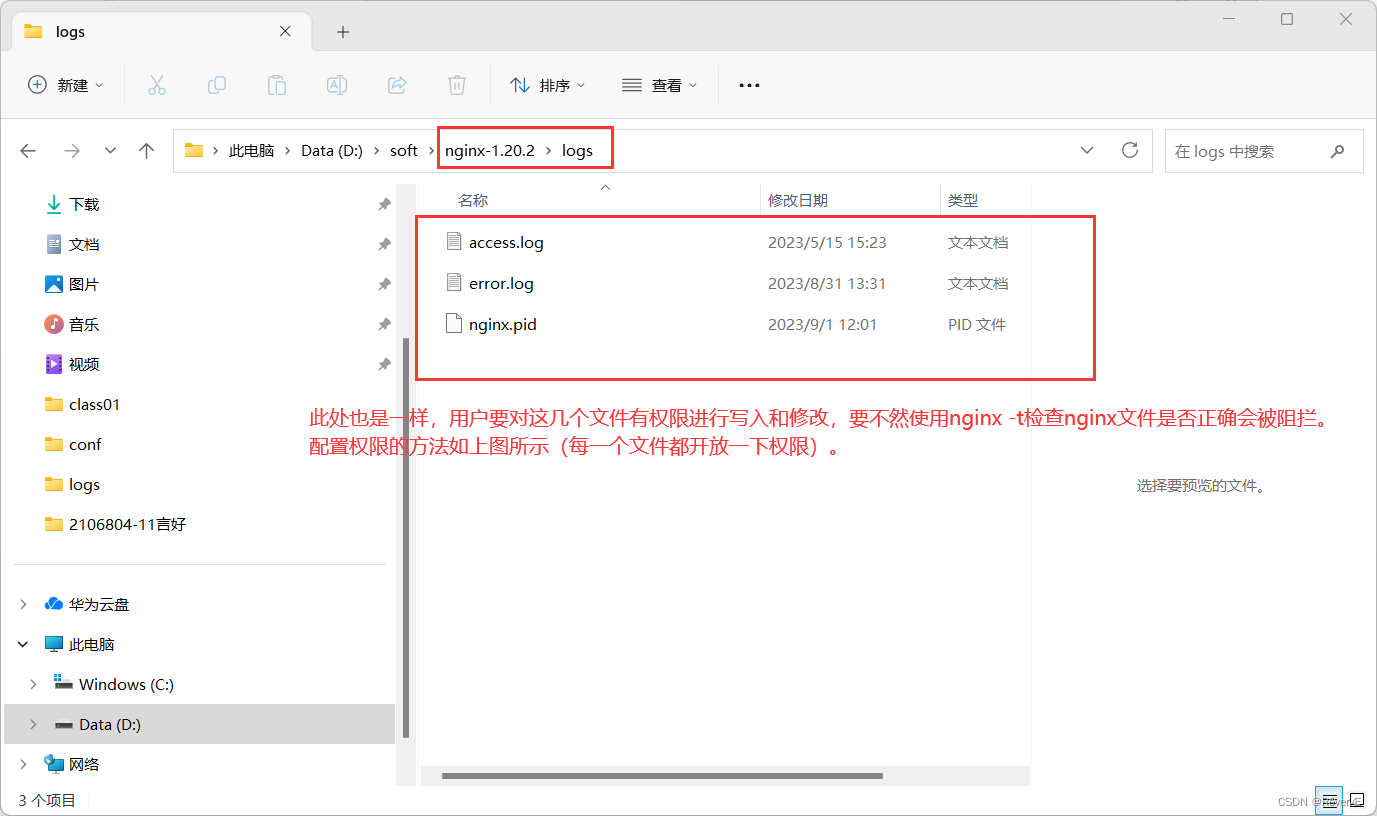Sort by 名称 column header
Viewport: 1377px width, 816px height.
tap(473, 200)
